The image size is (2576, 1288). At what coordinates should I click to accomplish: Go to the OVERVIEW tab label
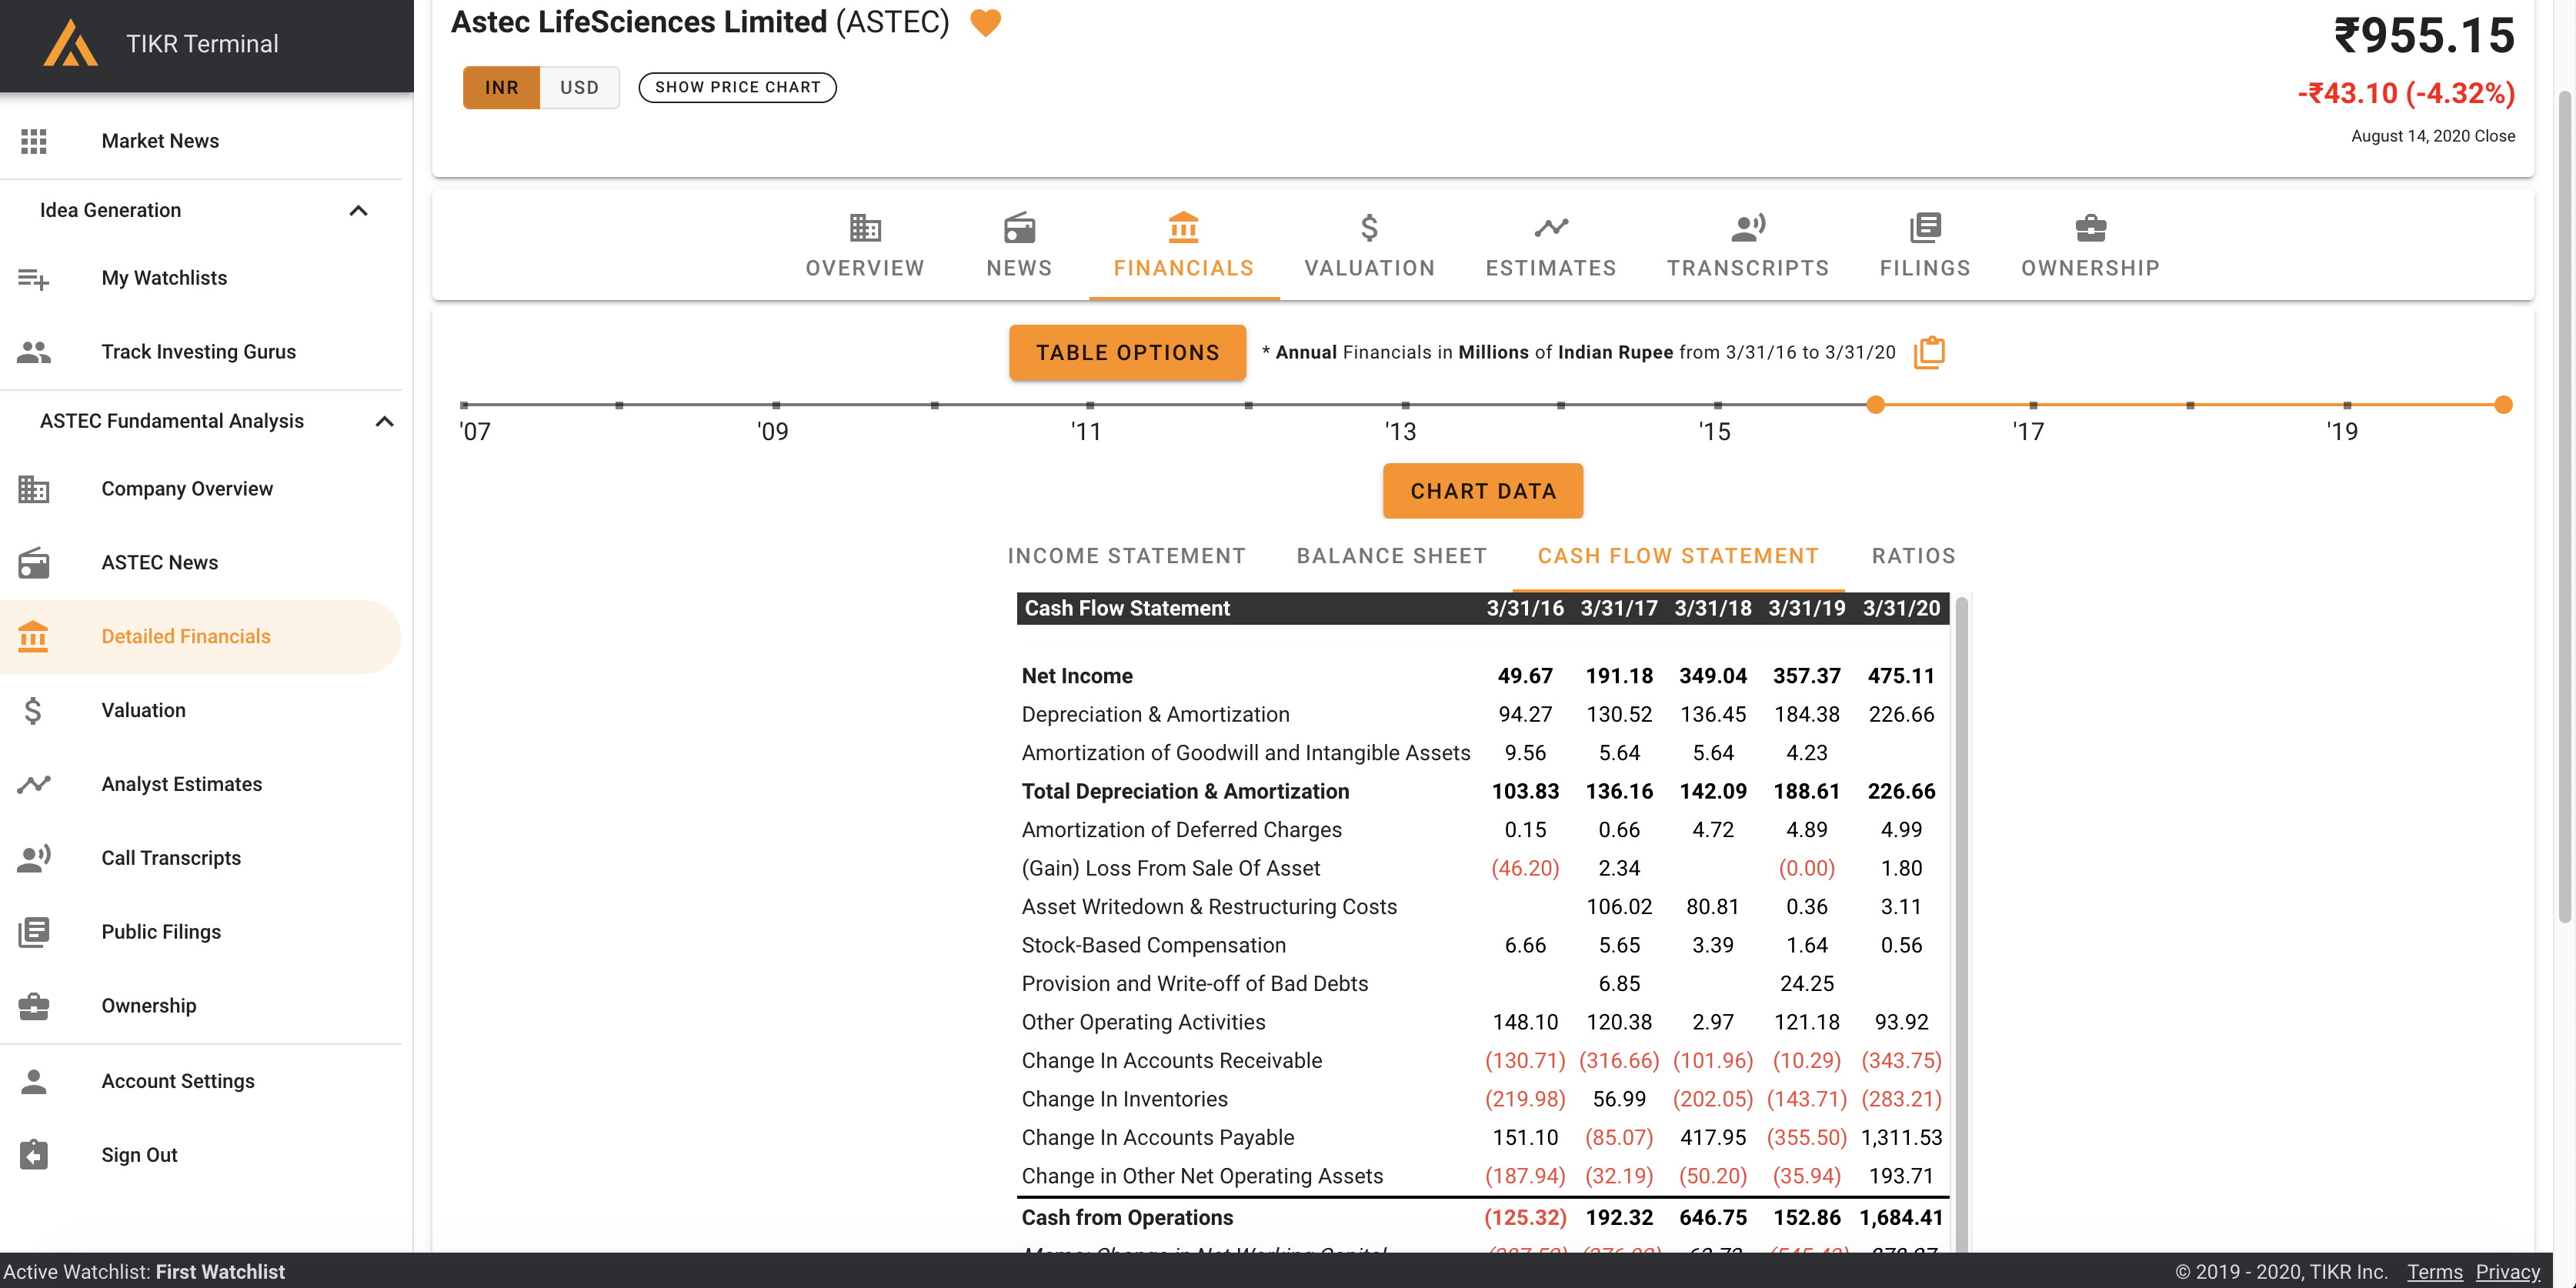[x=865, y=268]
